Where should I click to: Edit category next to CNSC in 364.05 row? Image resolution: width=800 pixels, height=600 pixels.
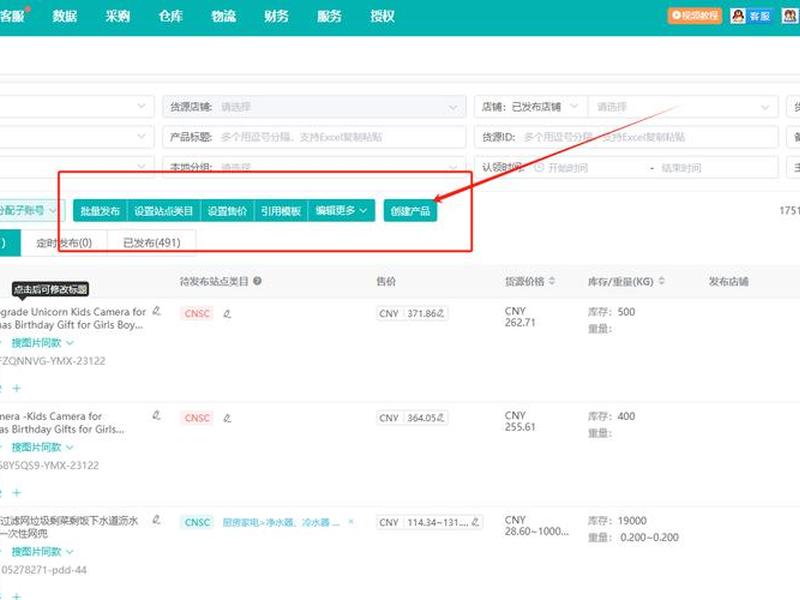[x=227, y=418]
